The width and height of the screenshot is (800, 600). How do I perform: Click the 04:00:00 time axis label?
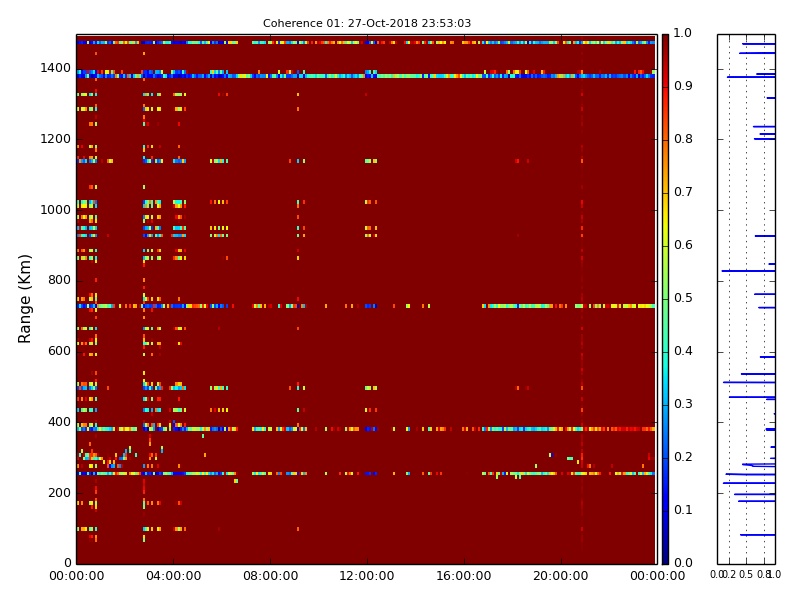coord(173,576)
